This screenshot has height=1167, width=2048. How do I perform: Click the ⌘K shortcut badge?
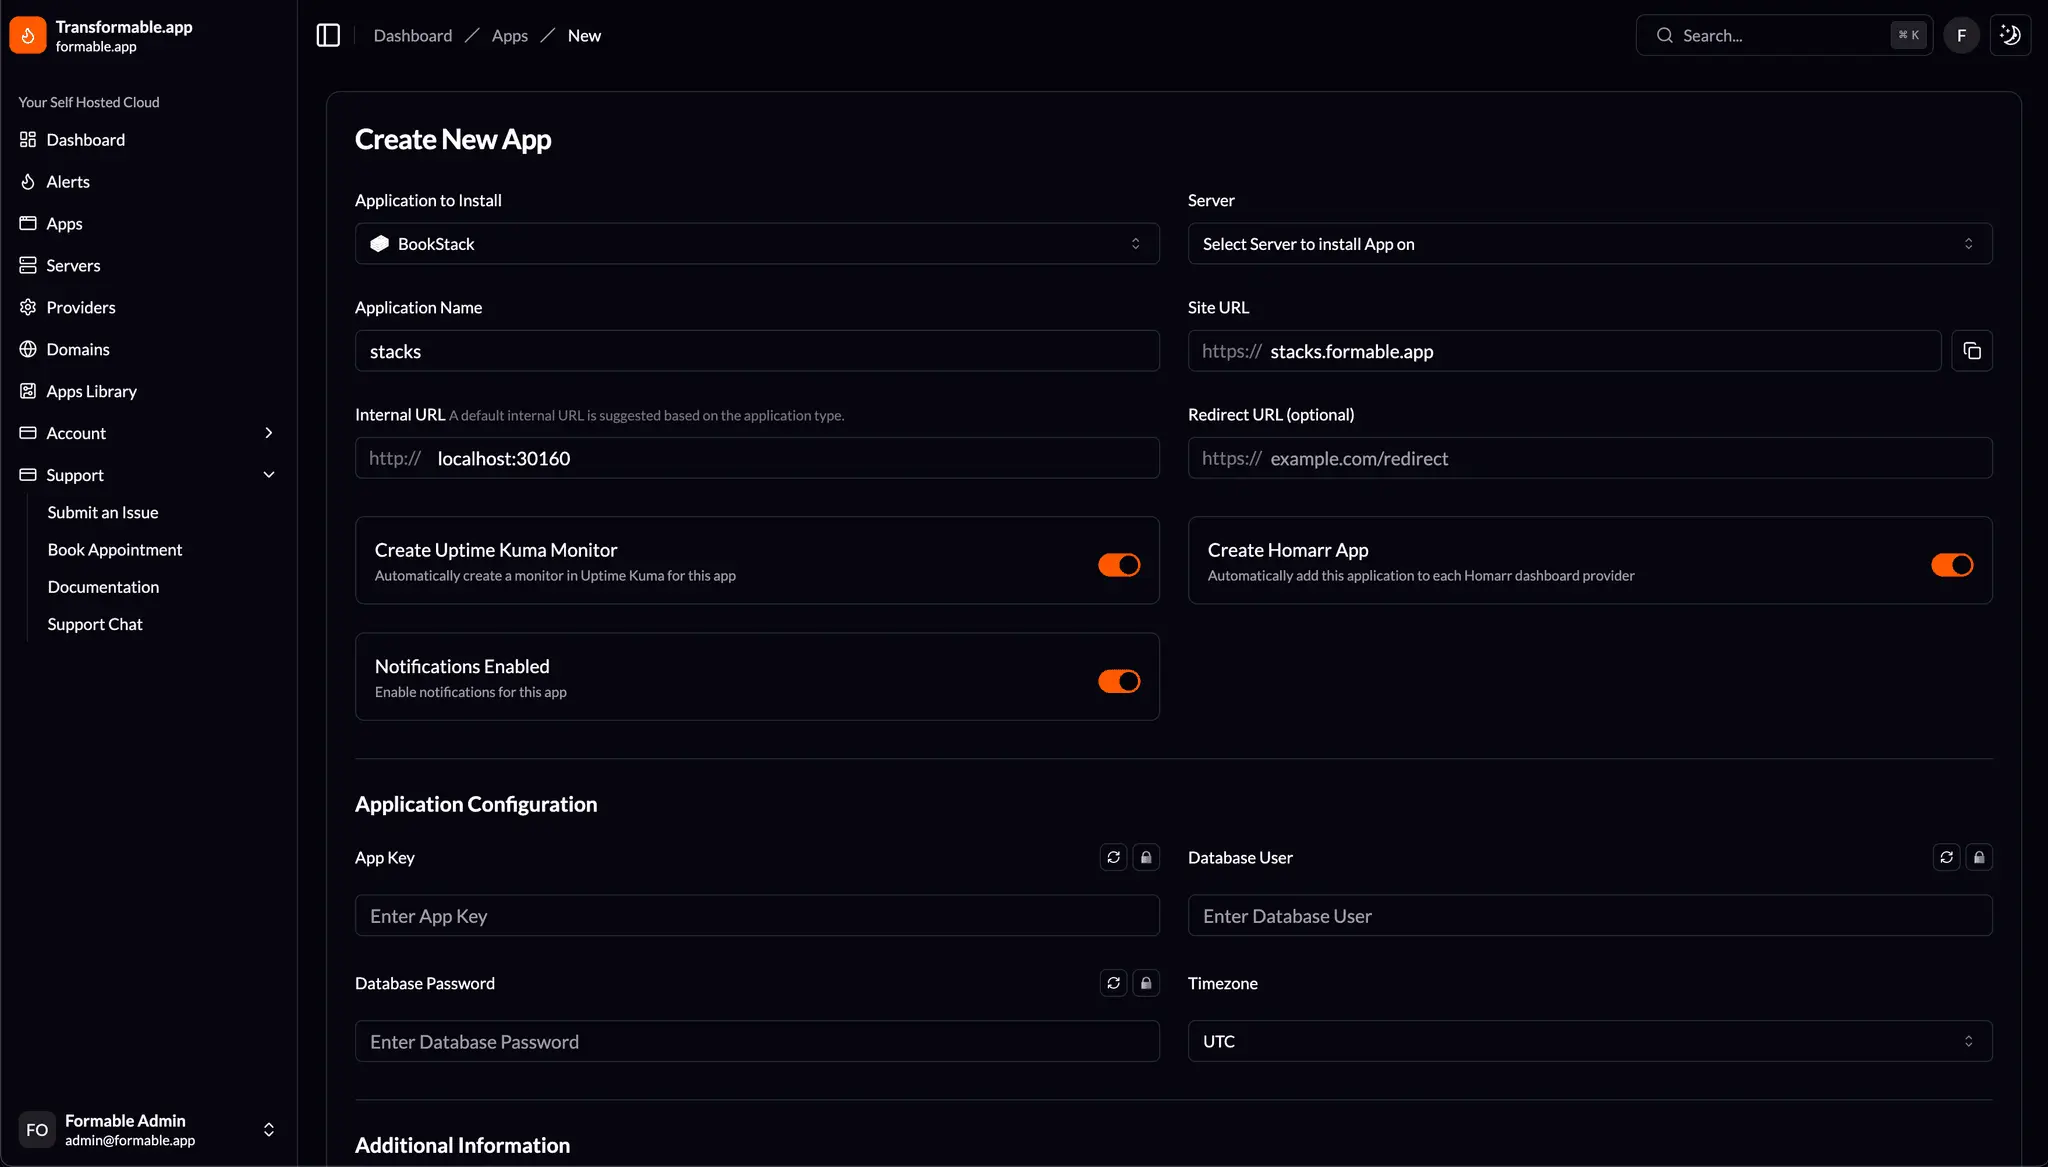[x=1908, y=35]
